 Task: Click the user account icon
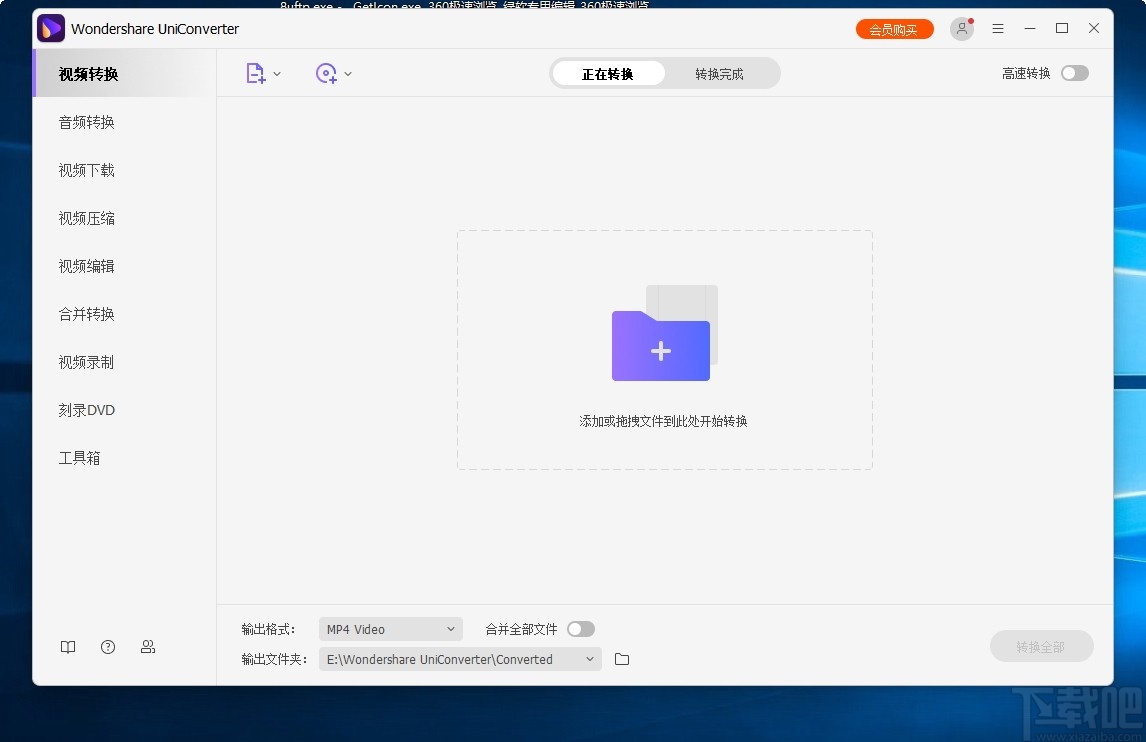coord(961,29)
